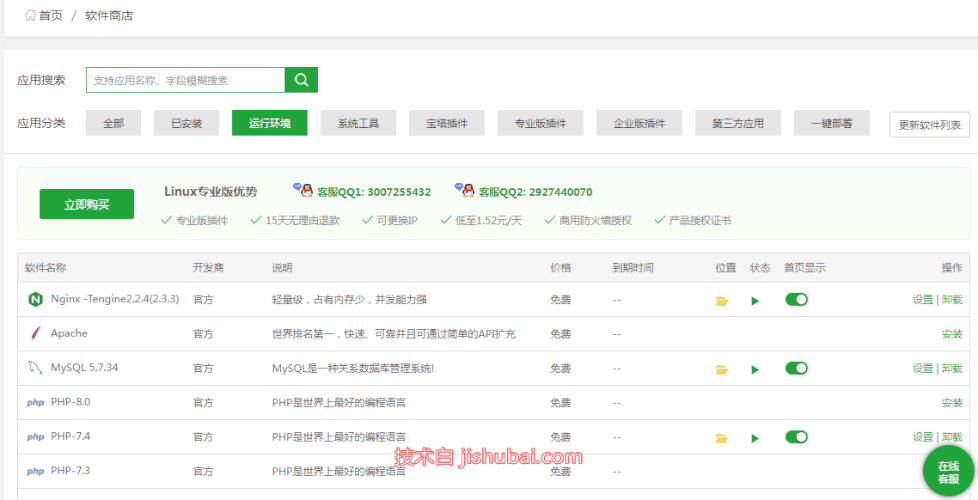Toggle Nginx homepage display switch
This screenshot has width=978, height=500.
coord(796,299)
